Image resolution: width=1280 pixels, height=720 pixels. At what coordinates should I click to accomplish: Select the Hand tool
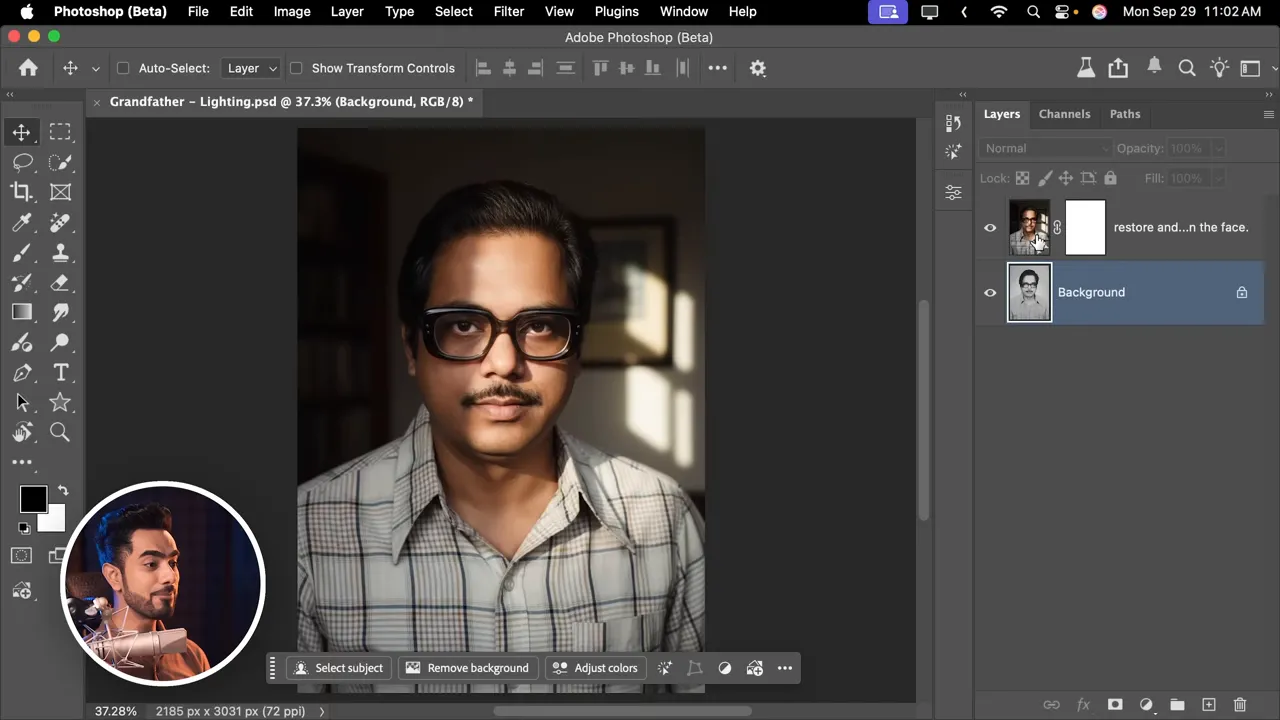[x=22, y=432]
